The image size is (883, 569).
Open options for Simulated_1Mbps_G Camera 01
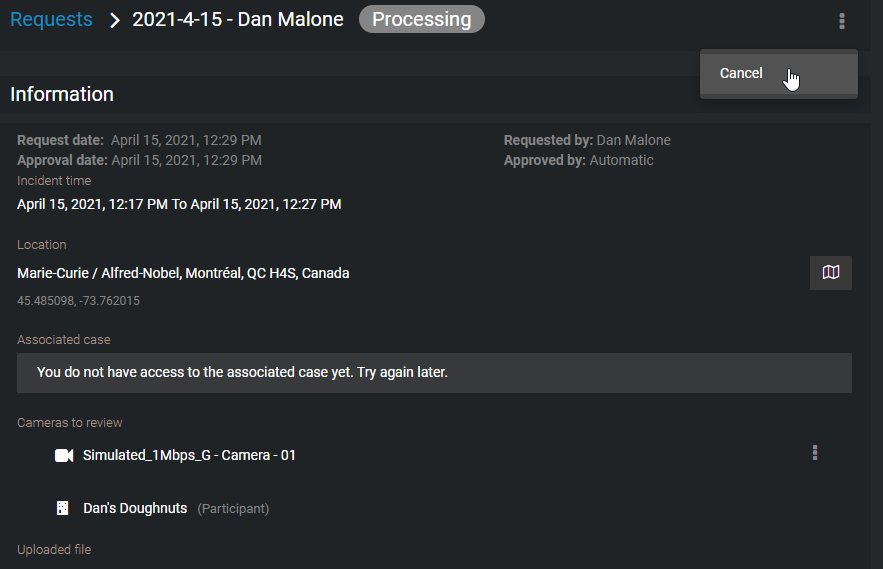[x=815, y=453]
